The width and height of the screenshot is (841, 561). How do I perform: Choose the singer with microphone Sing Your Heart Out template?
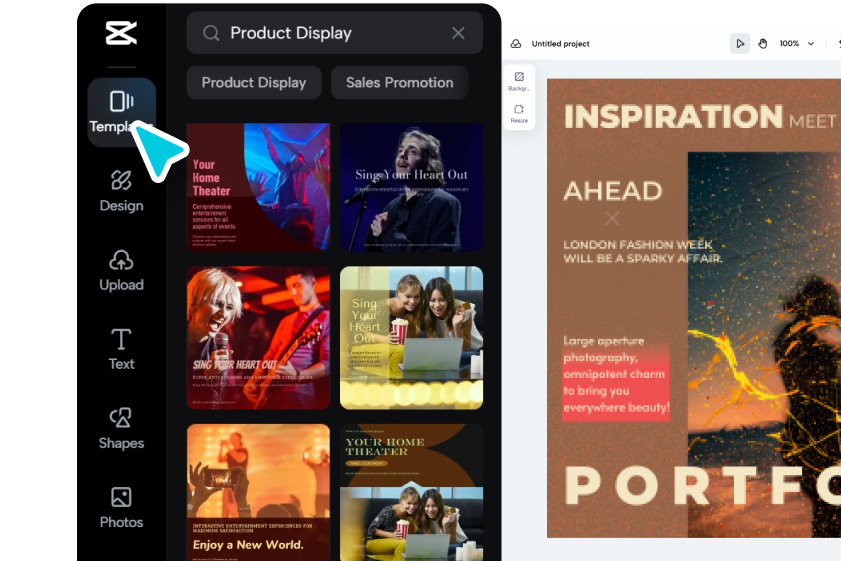[411, 187]
